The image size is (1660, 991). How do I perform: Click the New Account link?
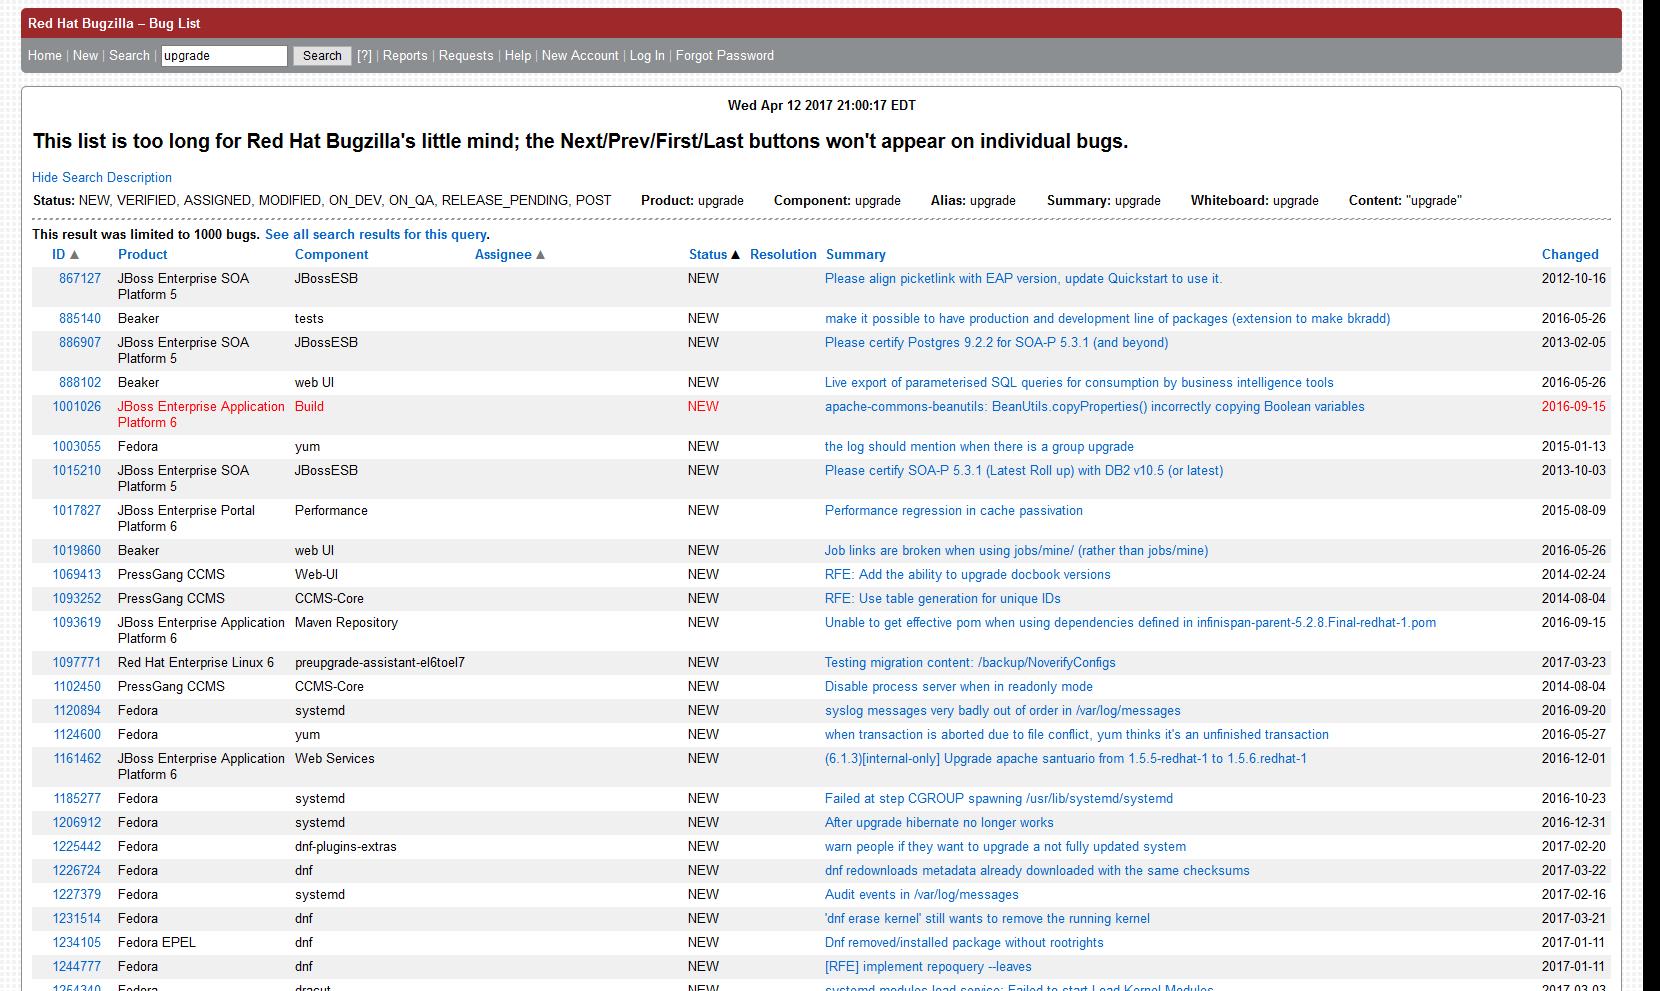580,56
